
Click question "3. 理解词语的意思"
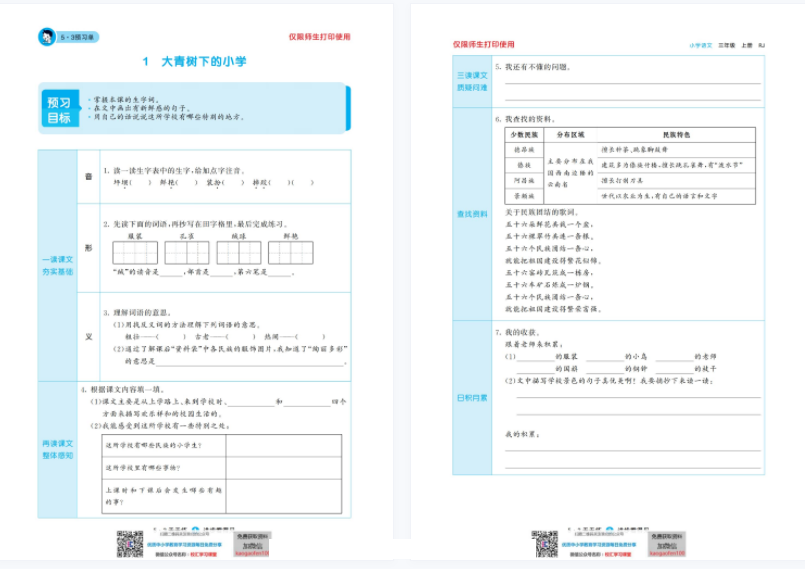(x=137, y=312)
